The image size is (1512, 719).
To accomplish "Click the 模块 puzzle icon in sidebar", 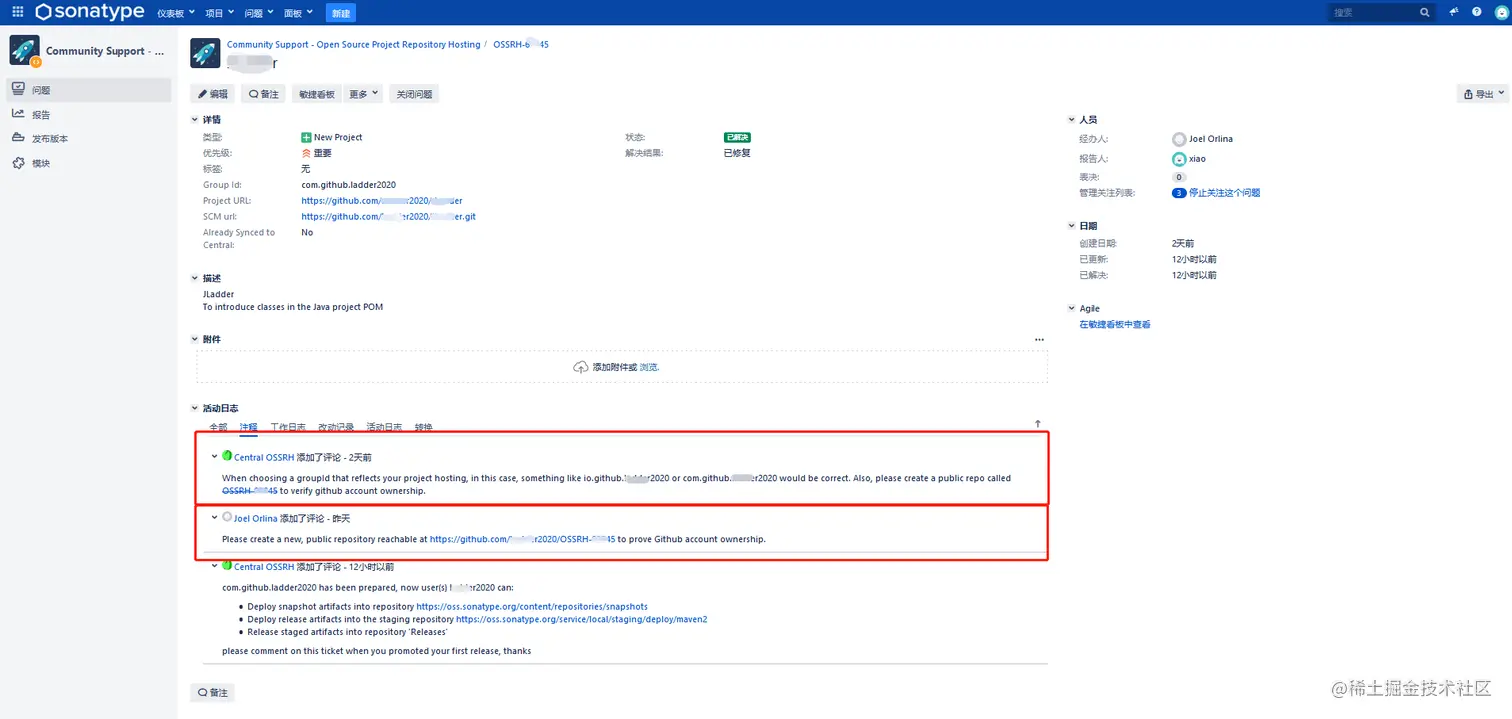I will (x=18, y=163).
